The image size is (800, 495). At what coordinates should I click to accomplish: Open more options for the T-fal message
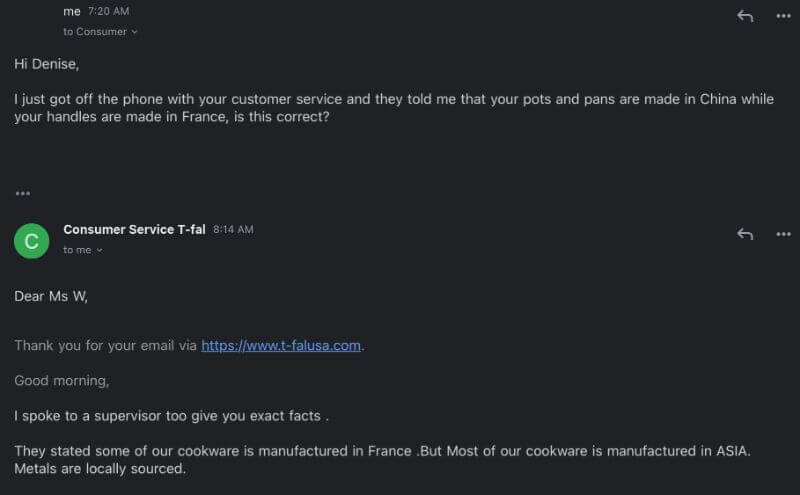[783, 234]
